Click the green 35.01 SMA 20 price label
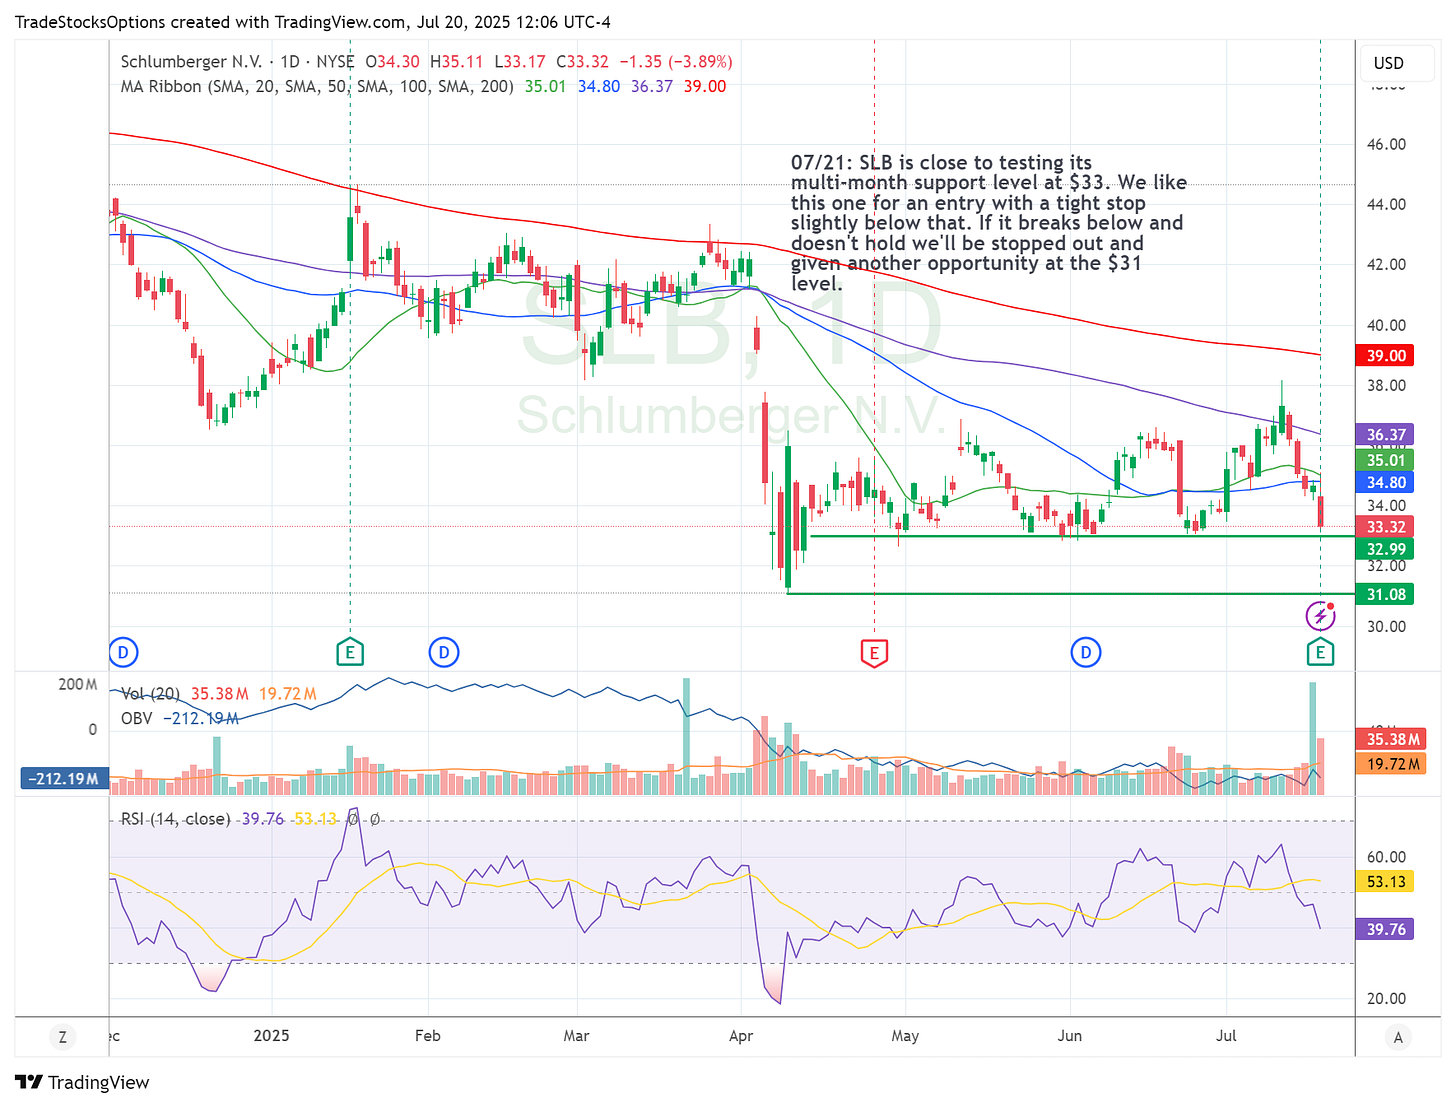This screenshot has height=1107, width=1456. pos(1385,460)
